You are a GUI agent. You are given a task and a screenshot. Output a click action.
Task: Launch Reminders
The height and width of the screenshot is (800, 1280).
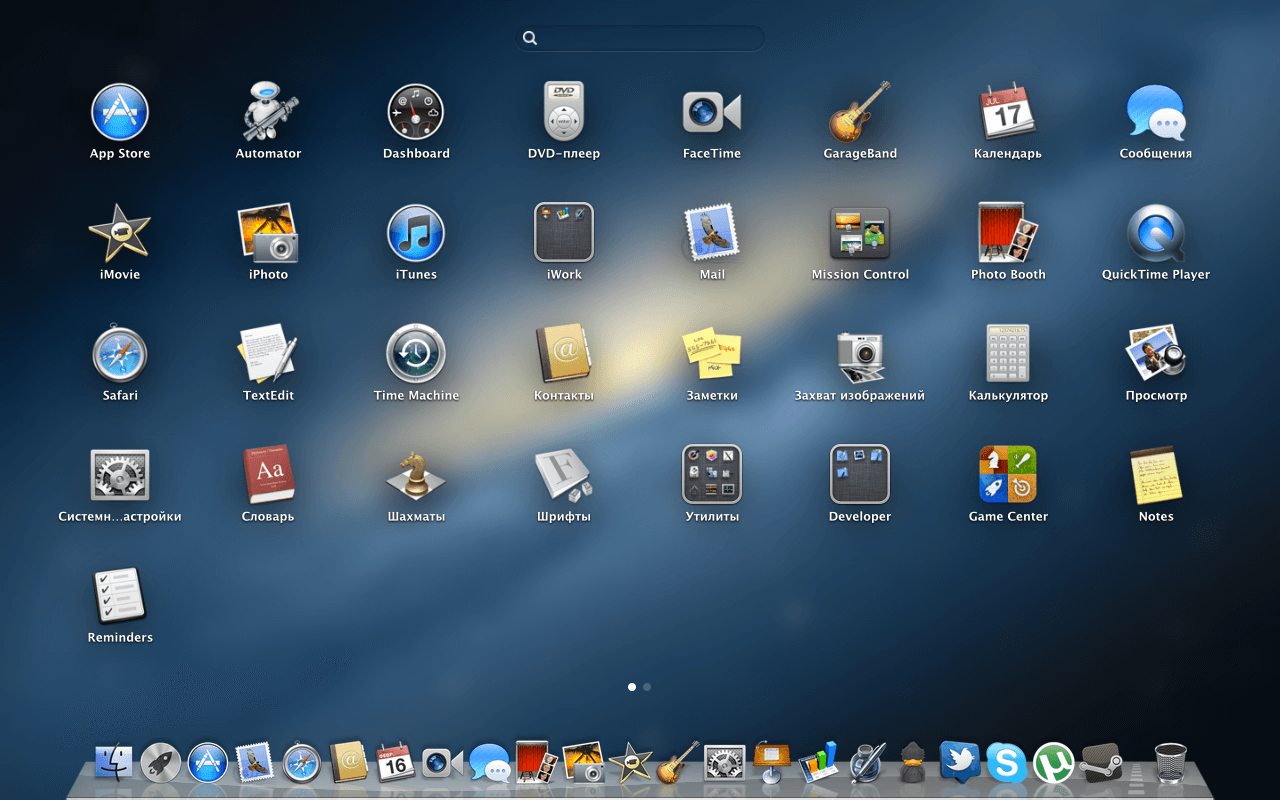click(x=120, y=596)
